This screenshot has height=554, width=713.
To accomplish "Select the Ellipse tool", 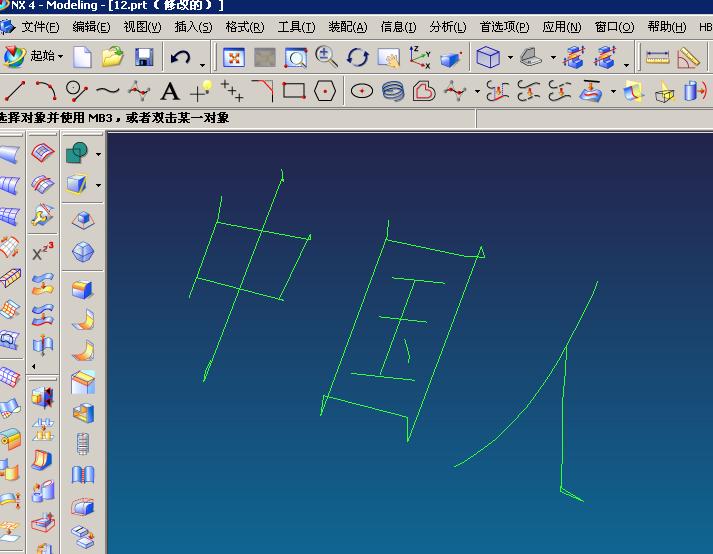I will [362, 91].
